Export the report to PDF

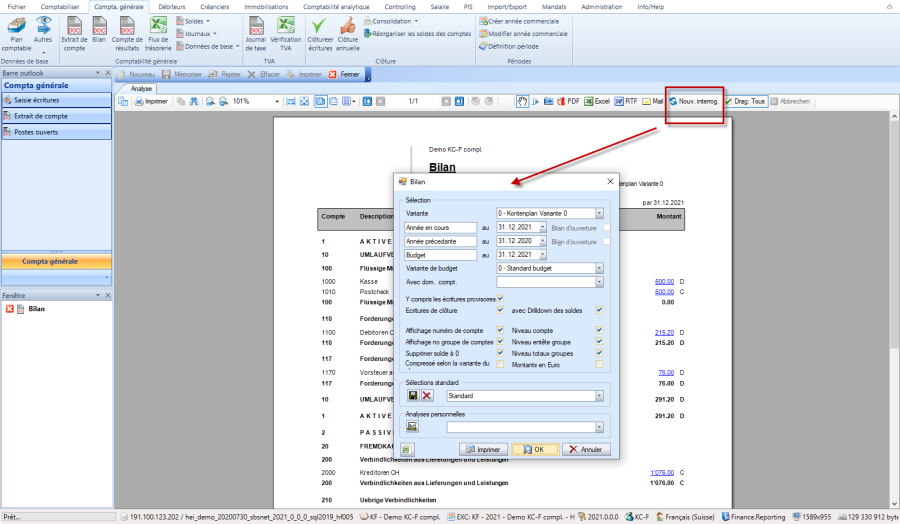(568, 101)
